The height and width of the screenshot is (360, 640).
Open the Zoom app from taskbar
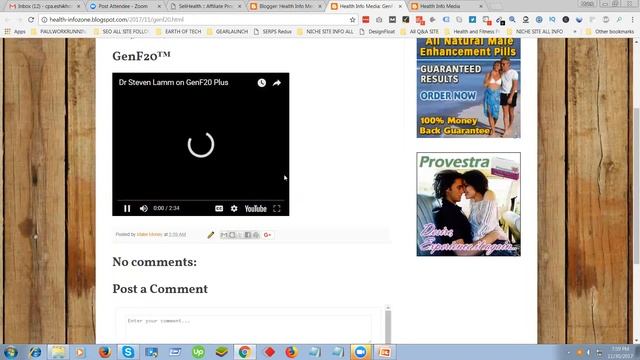[x=360, y=352]
